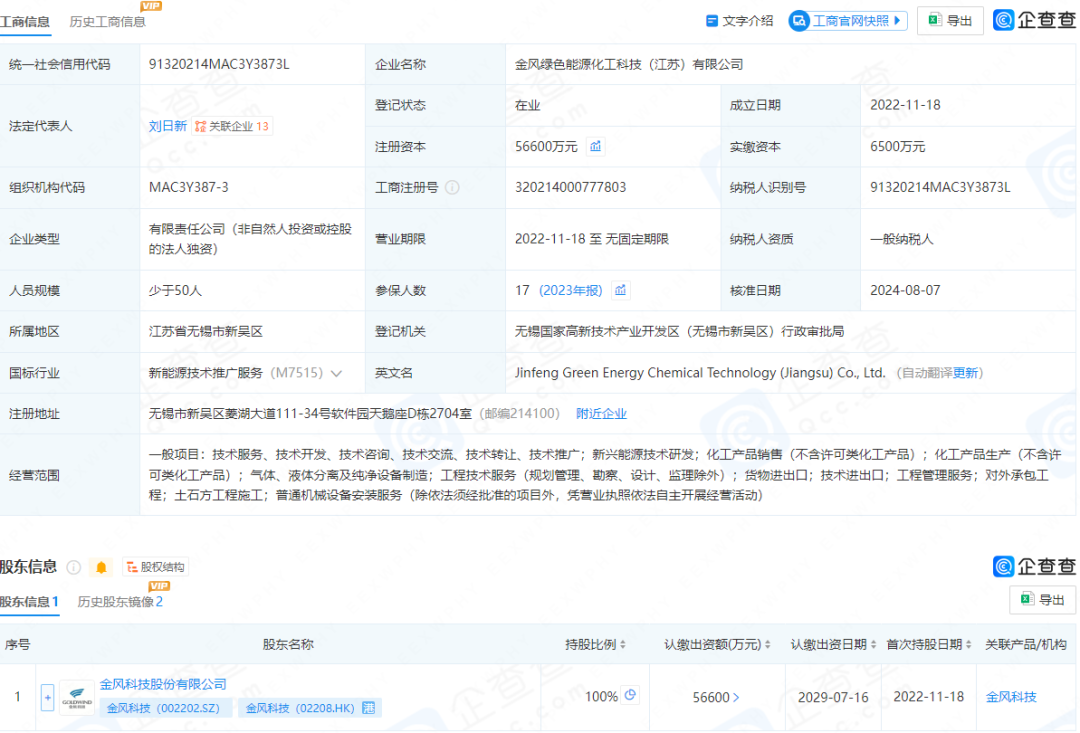Select the registered address 无锡市新吴区菱湖大道111-34号
Image resolution: width=1080 pixels, height=733 pixels.
point(310,413)
